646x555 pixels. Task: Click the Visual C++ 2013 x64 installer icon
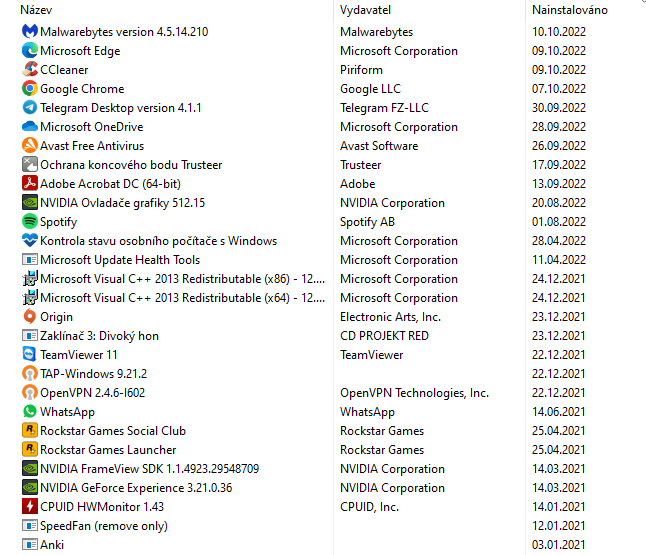(x=30, y=297)
